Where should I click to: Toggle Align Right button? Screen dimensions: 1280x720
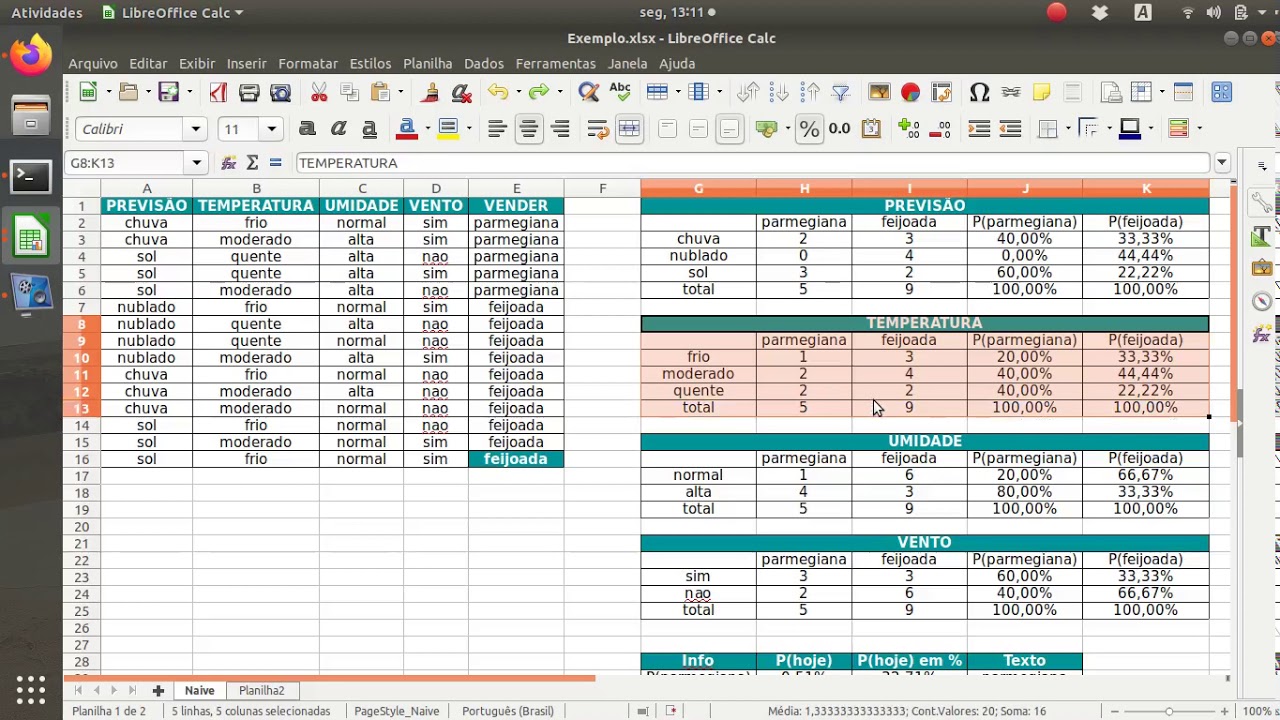coord(560,128)
